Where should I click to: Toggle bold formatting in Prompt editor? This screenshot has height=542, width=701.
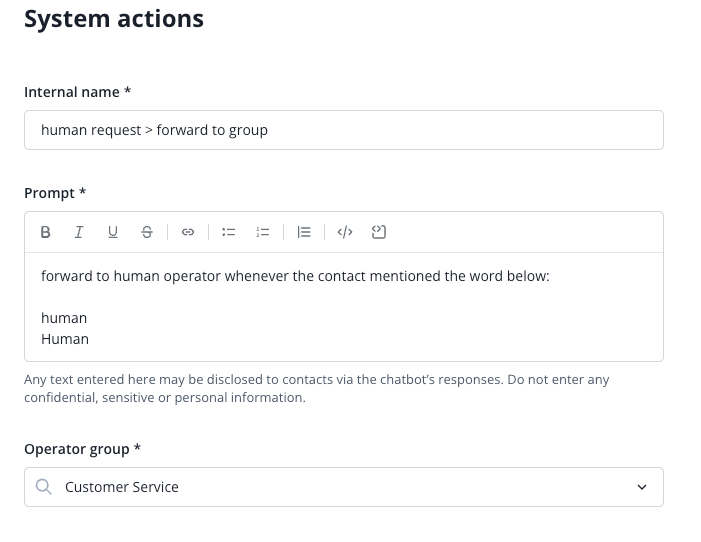[x=45, y=232]
